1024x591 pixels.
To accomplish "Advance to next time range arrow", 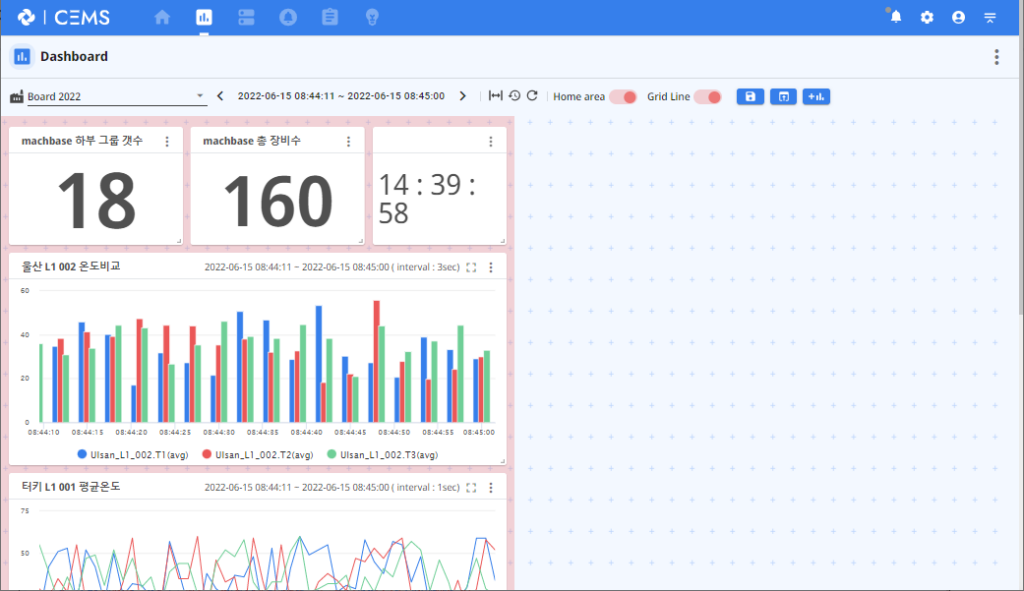I will pyautogui.click(x=462, y=96).
